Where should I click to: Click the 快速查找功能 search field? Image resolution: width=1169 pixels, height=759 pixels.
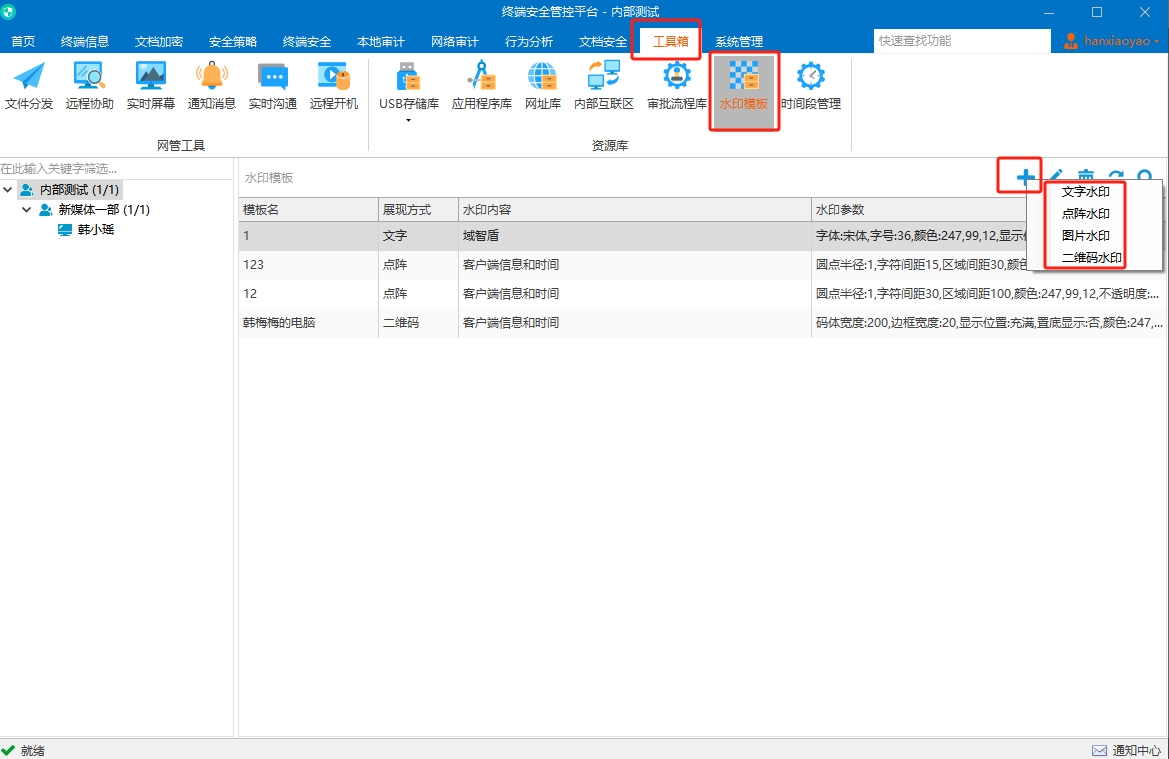(x=962, y=41)
